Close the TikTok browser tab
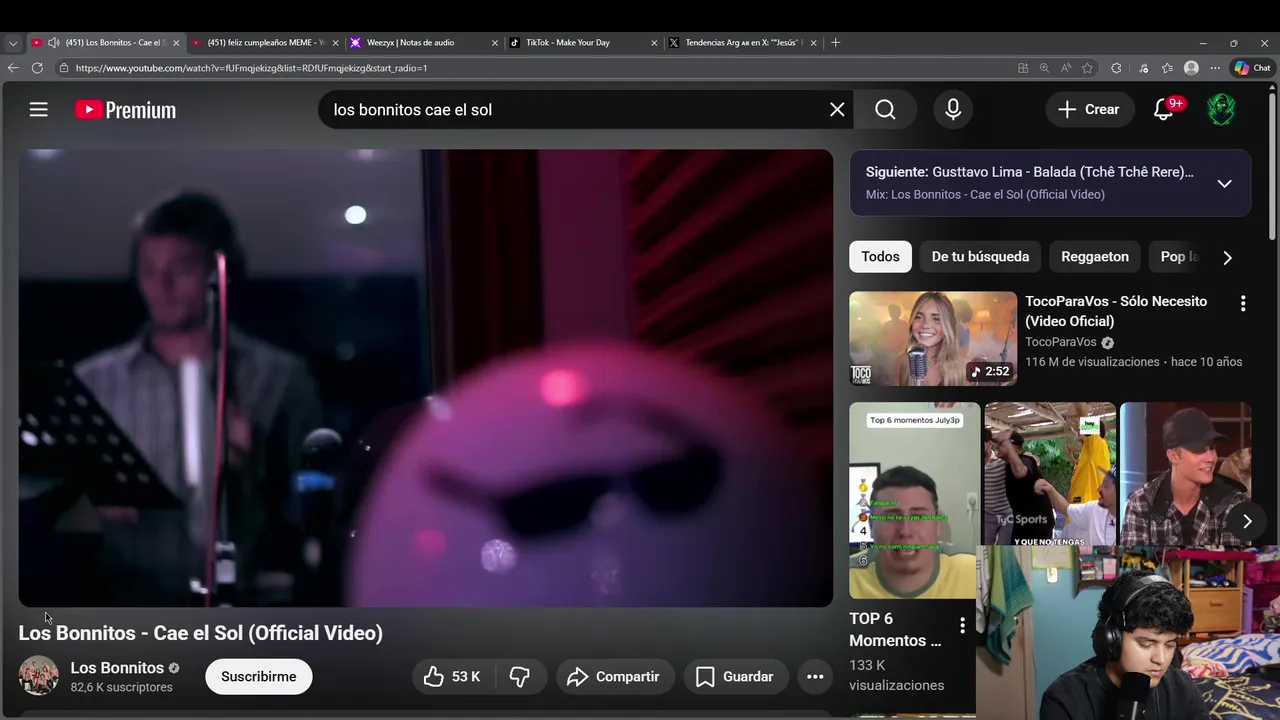 [x=654, y=43]
